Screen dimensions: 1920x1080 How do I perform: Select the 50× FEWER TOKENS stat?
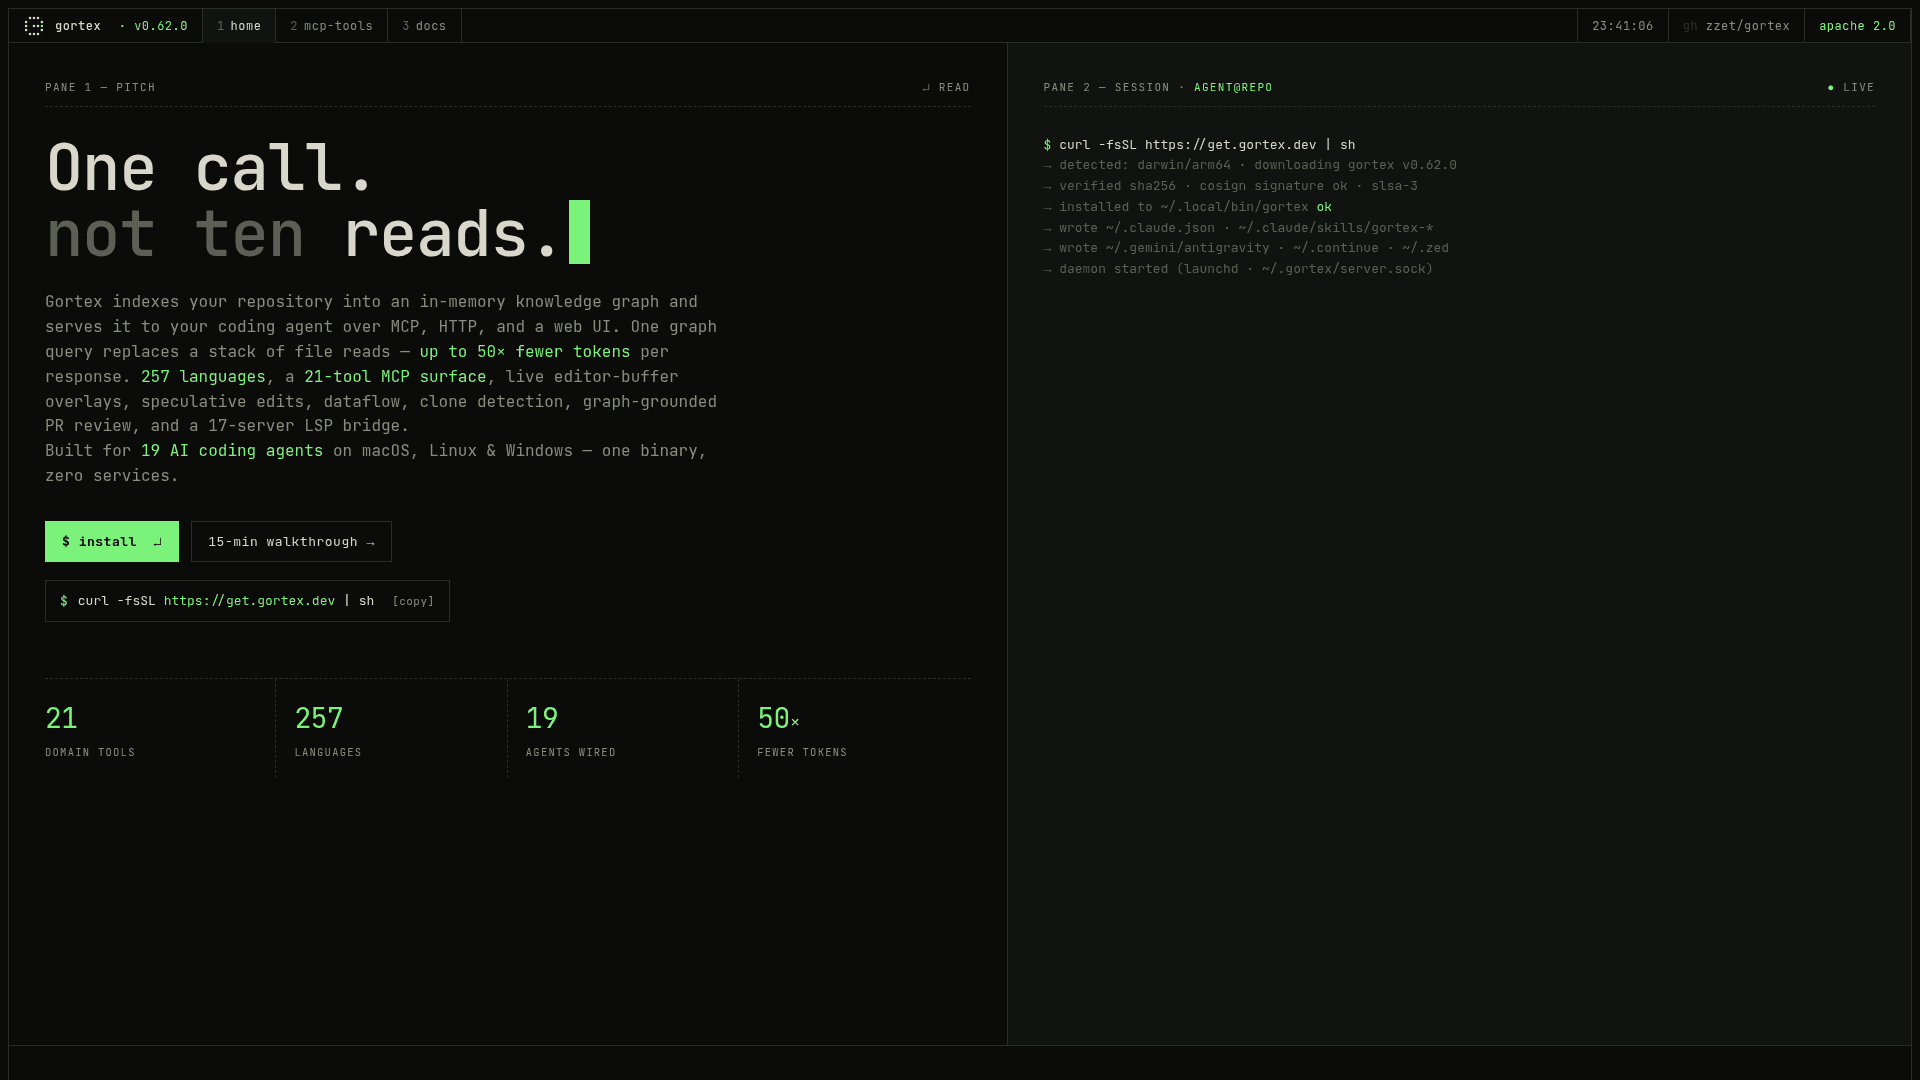pyautogui.click(x=855, y=729)
